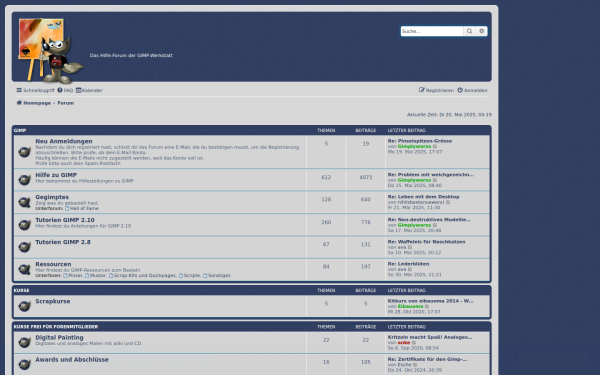Click forum icon beside Scrapkurse
600x375 pixels.
pyautogui.click(x=24, y=306)
